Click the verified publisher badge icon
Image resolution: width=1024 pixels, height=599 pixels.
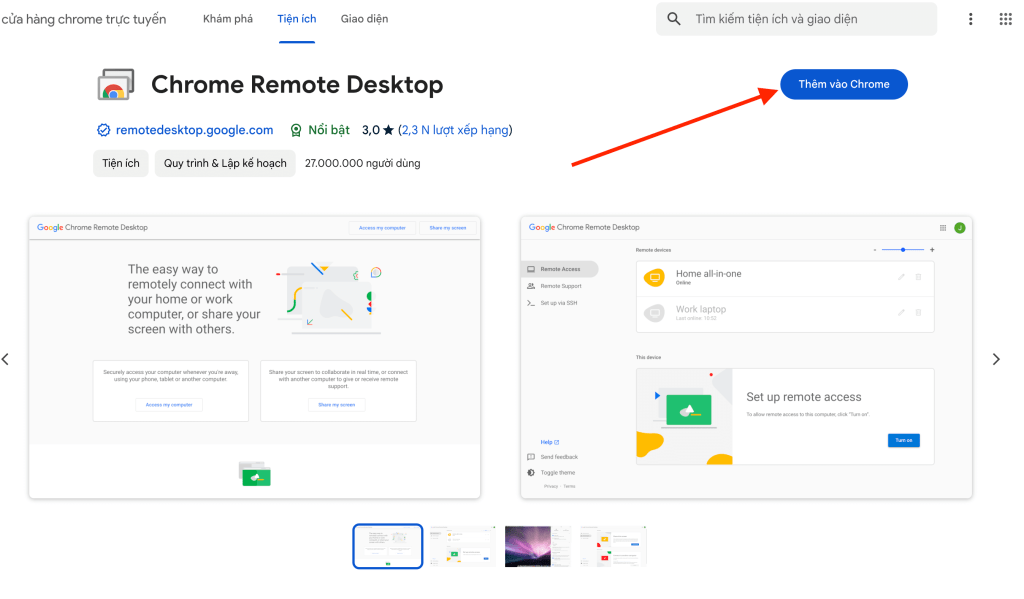[x=103, y=130]
